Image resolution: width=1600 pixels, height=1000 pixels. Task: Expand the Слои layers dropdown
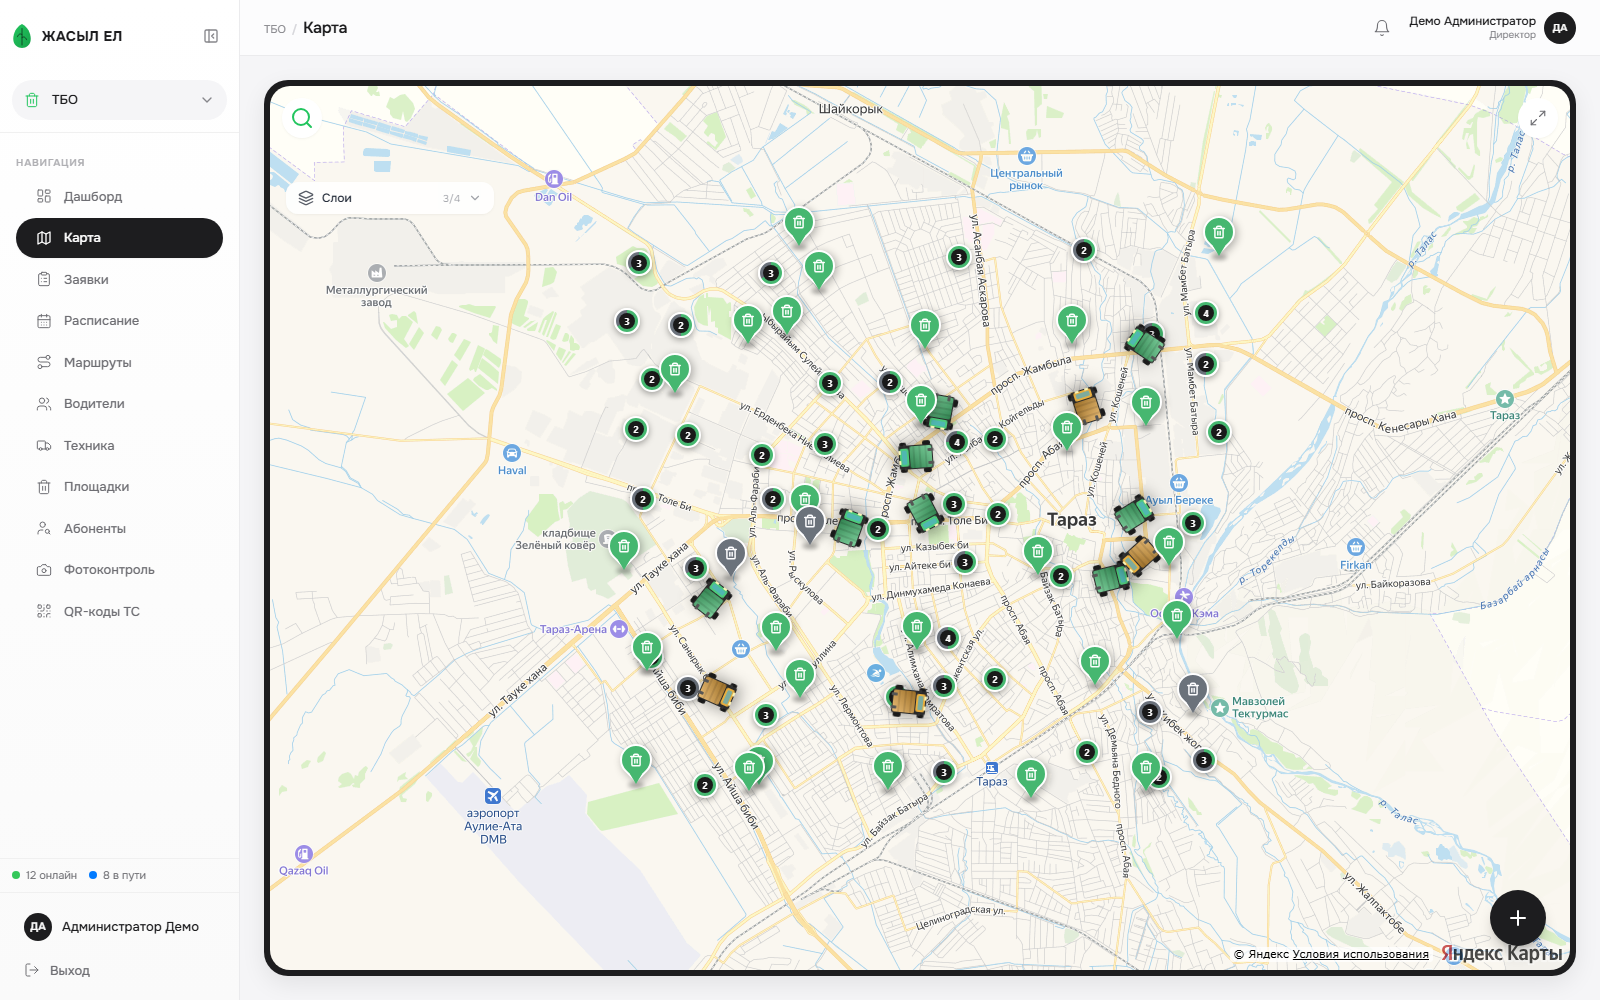click(390, 198)
